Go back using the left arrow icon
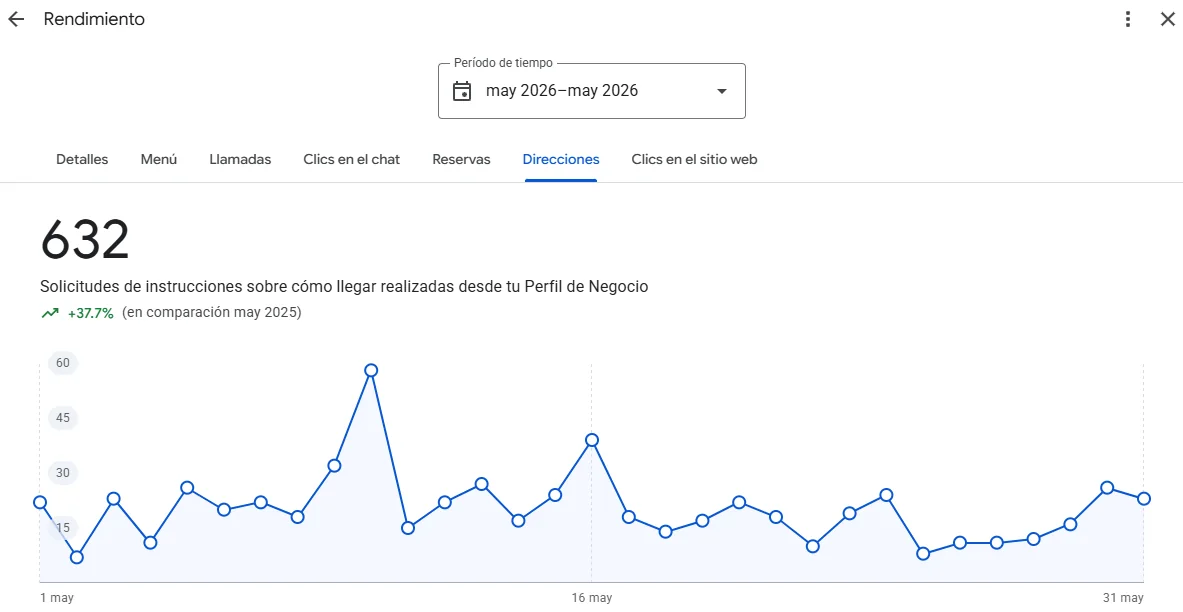Screen dimensions: 1183x612 tap(16, 20)
